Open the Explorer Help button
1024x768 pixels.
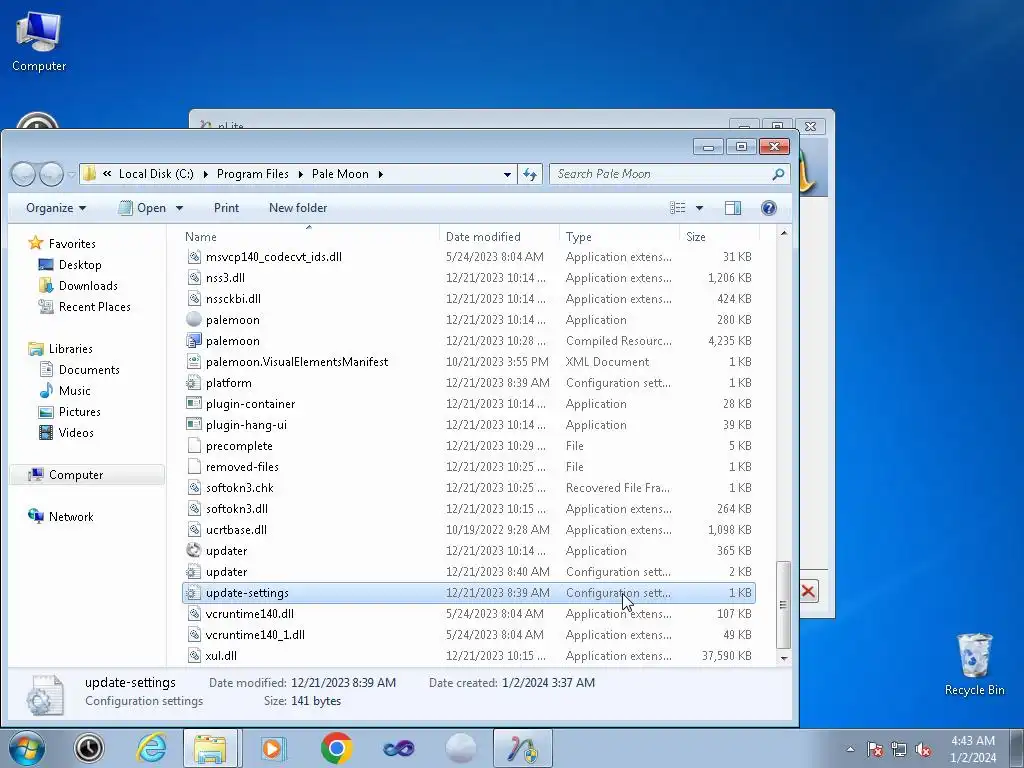[769, 208]
